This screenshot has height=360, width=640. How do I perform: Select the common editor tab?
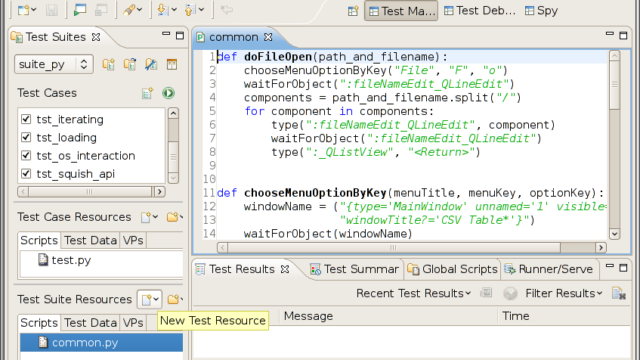(x=233, y=37)
